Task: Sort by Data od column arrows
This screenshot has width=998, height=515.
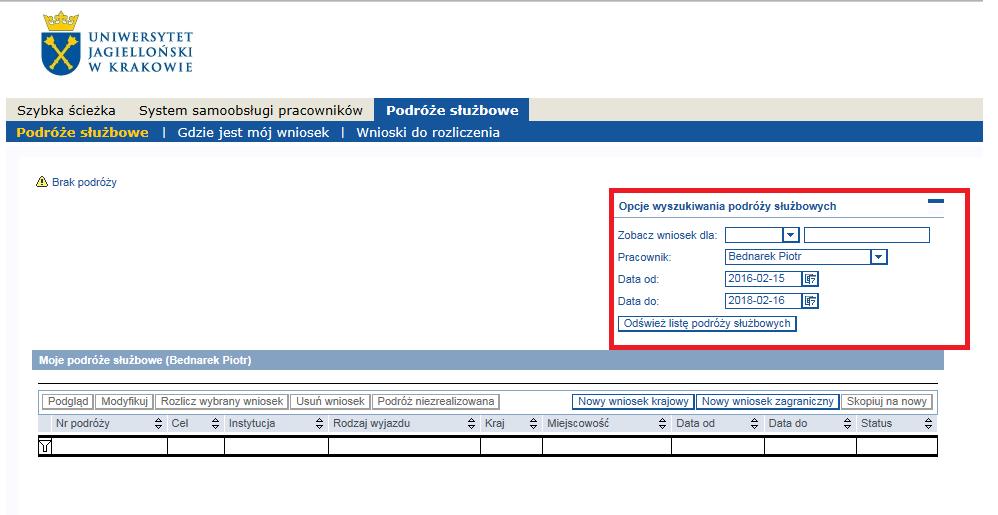Action: coord(755,423)
